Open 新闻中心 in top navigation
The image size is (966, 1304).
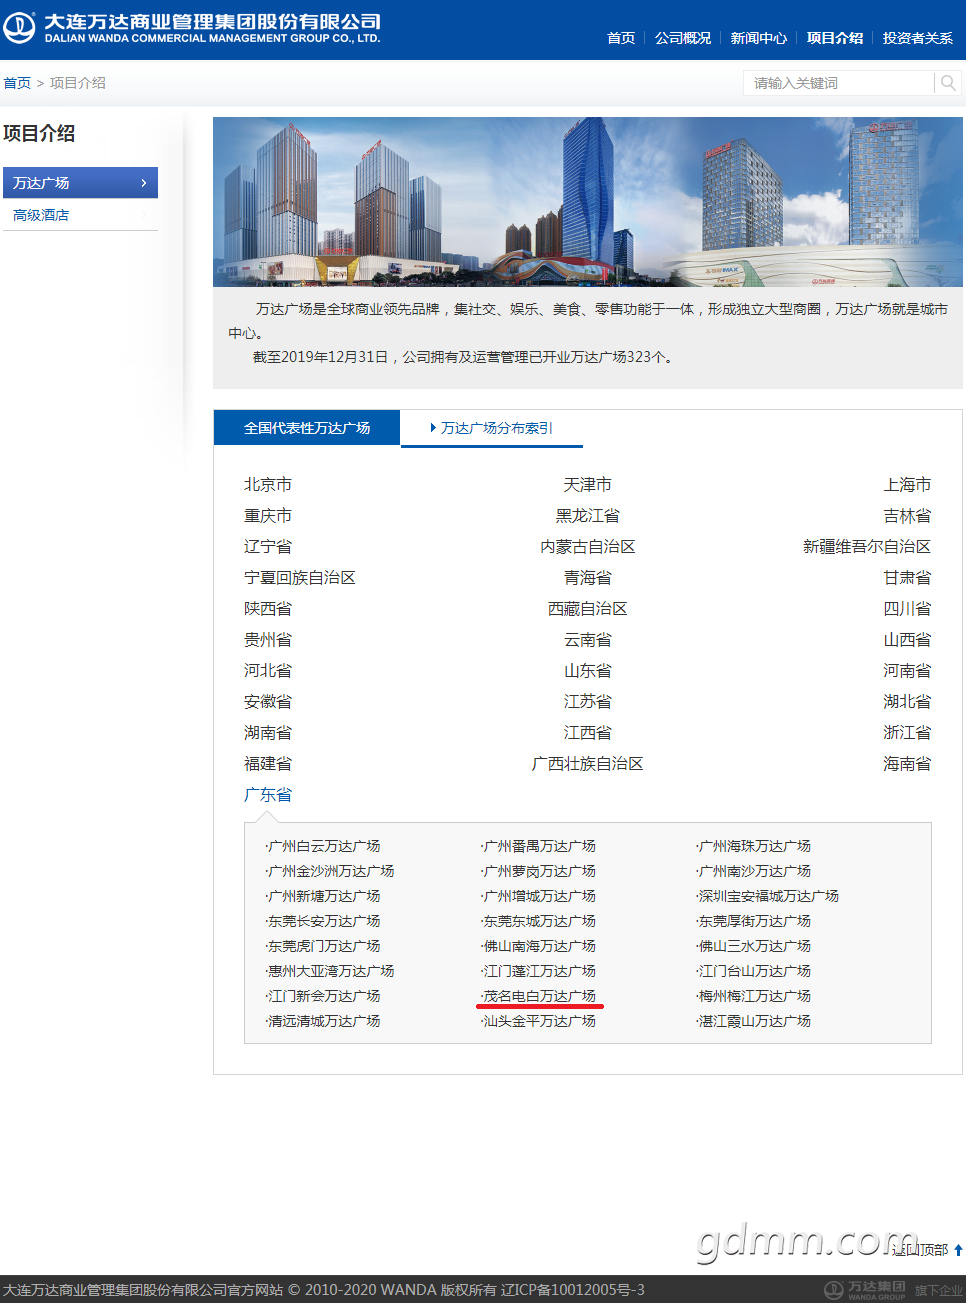coord(759,38)
